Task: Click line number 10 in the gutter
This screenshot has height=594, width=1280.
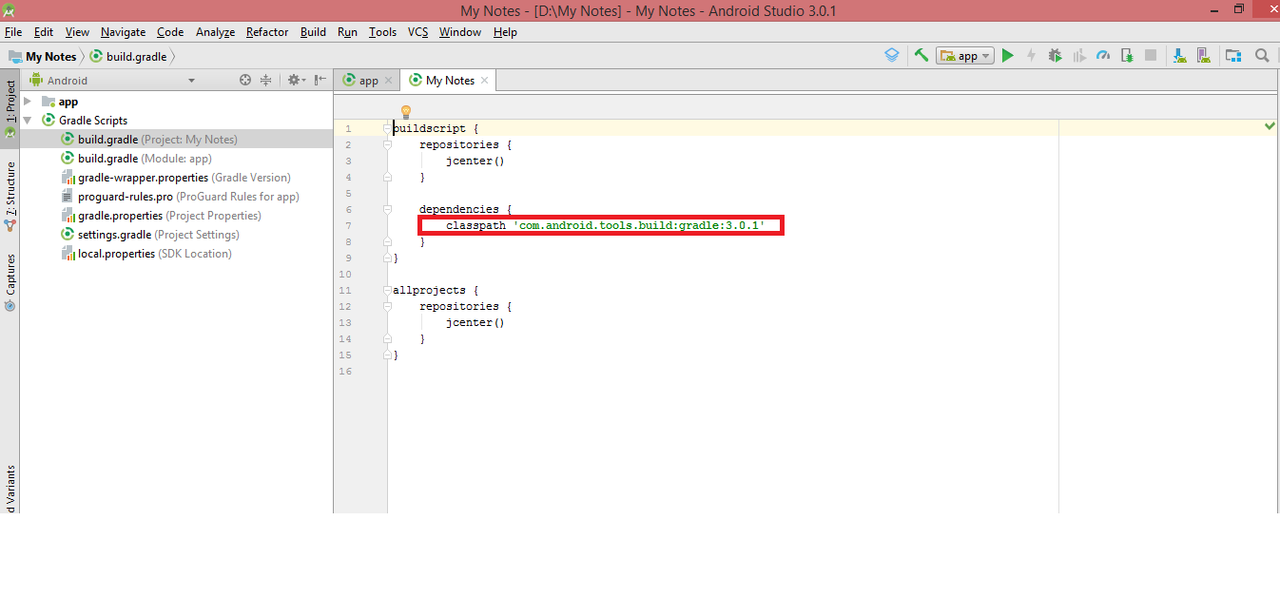Action: [x=345, y=274]
